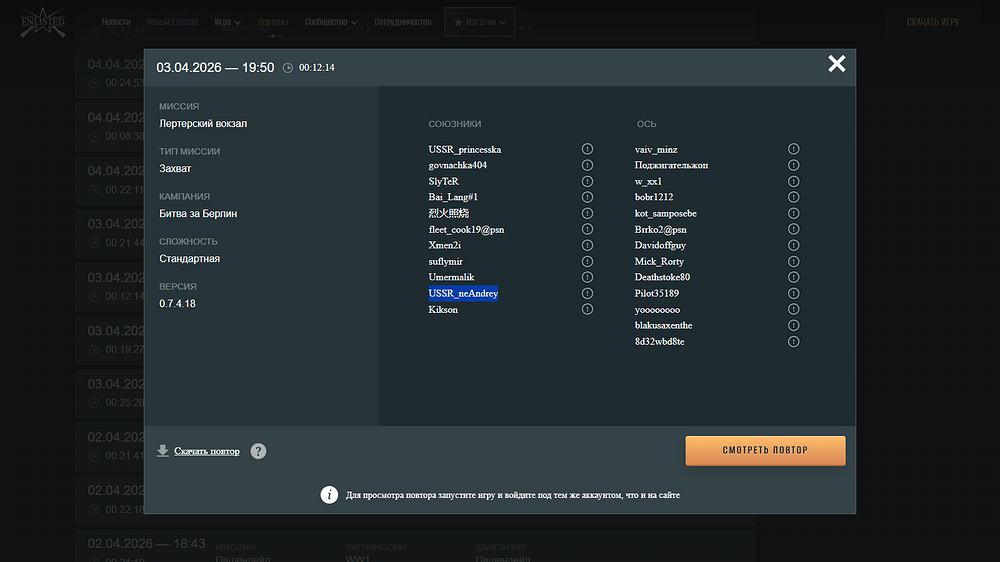Click the report icon next to Kikson
This screenshot has height=562, width=1000.
[x=587, y=309]
